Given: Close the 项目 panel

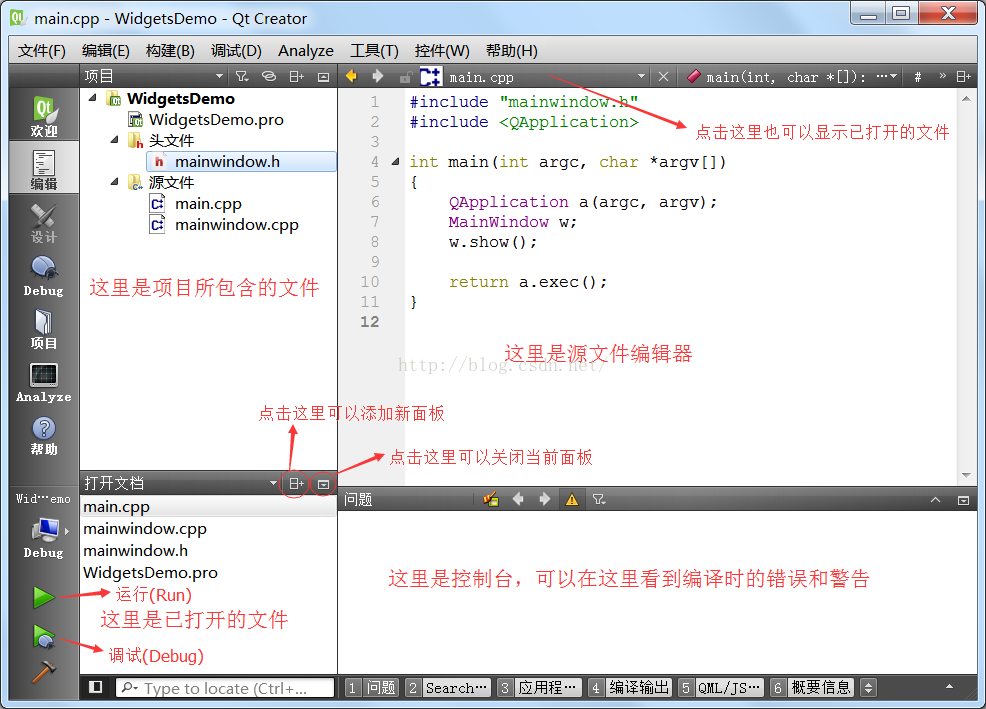Looking at the screenshot, I should (x=323, y=77).
